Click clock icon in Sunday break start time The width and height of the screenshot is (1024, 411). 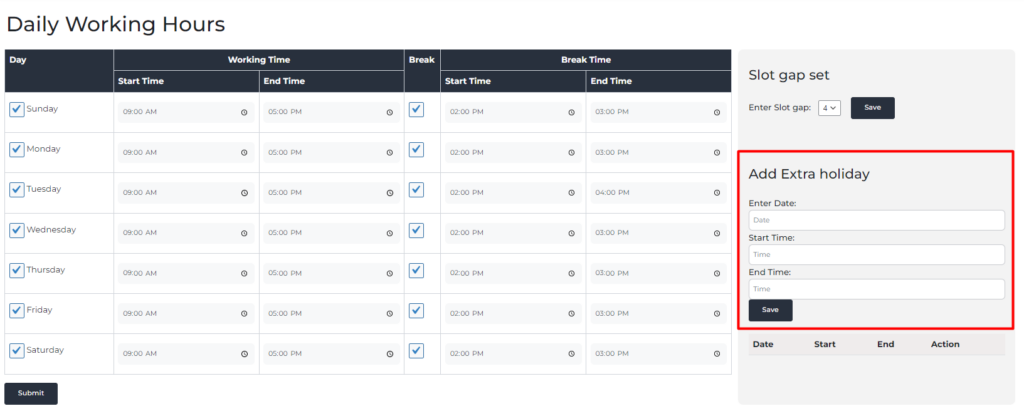pos(571,112)
